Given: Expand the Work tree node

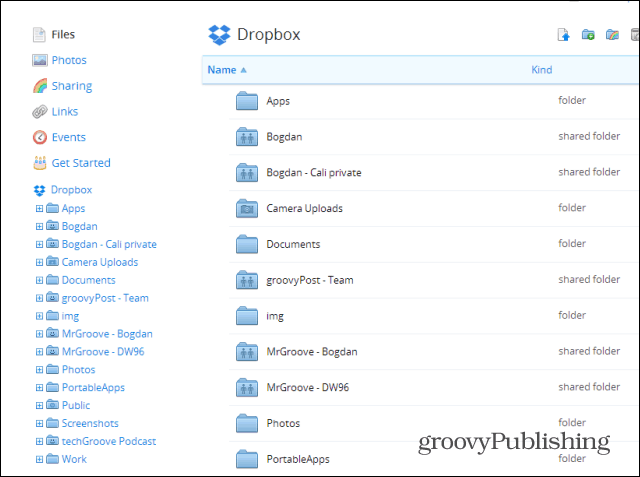Looking at the screenshot, I should coord(39,459).
